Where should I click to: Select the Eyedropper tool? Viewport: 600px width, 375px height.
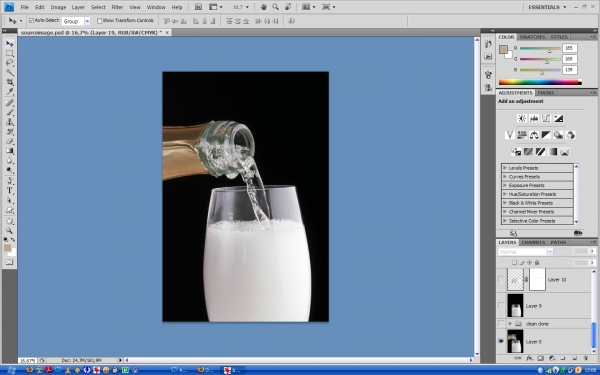[x=9, y=92]
